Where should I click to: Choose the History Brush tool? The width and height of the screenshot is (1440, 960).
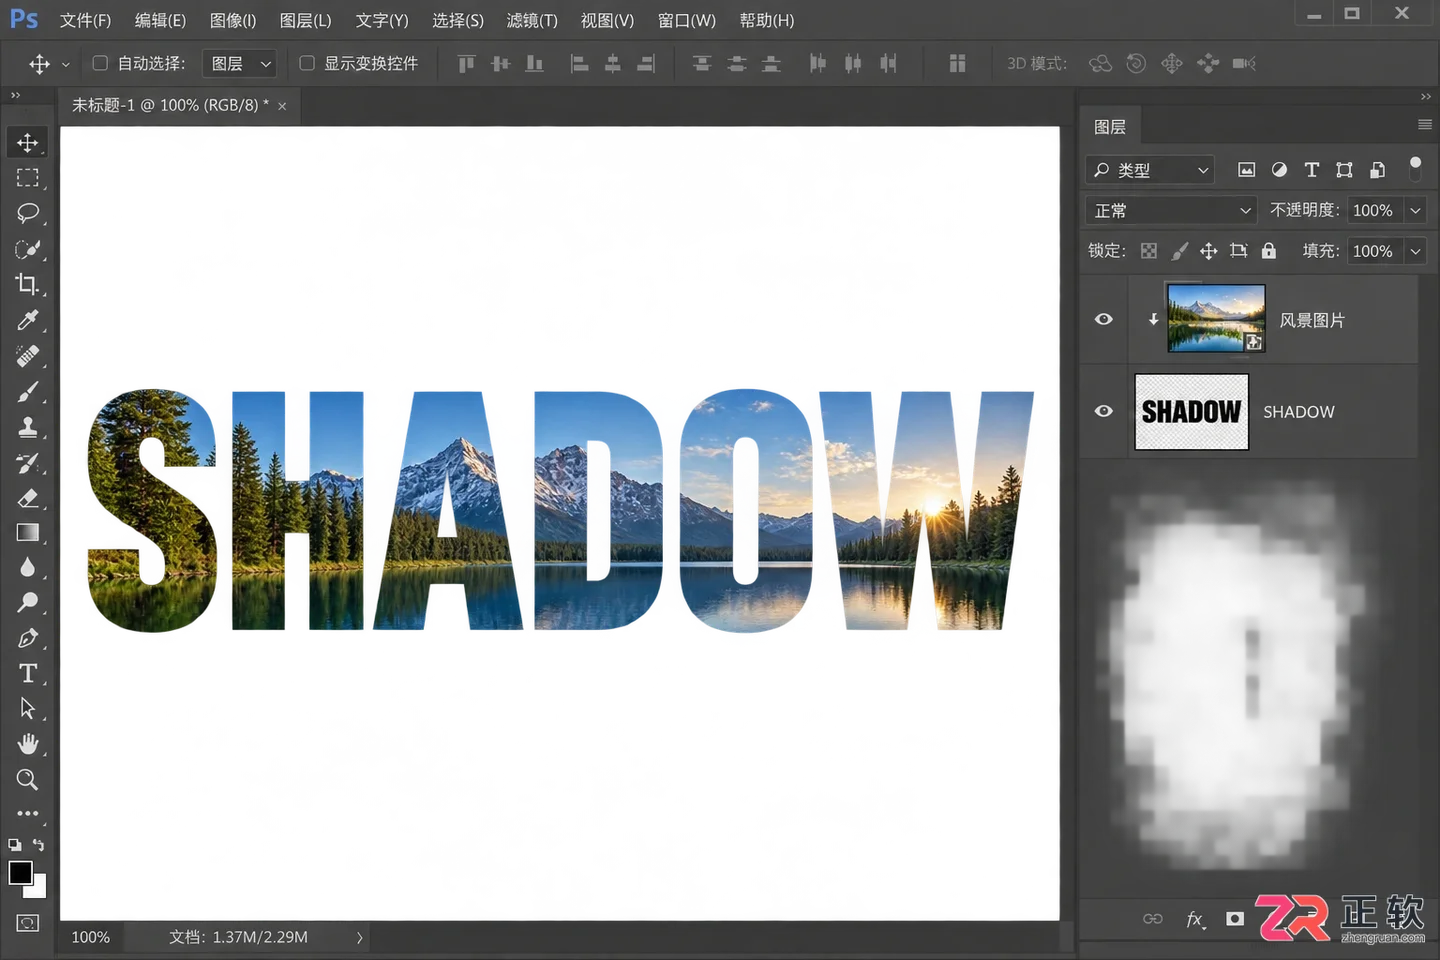[27, 462]
